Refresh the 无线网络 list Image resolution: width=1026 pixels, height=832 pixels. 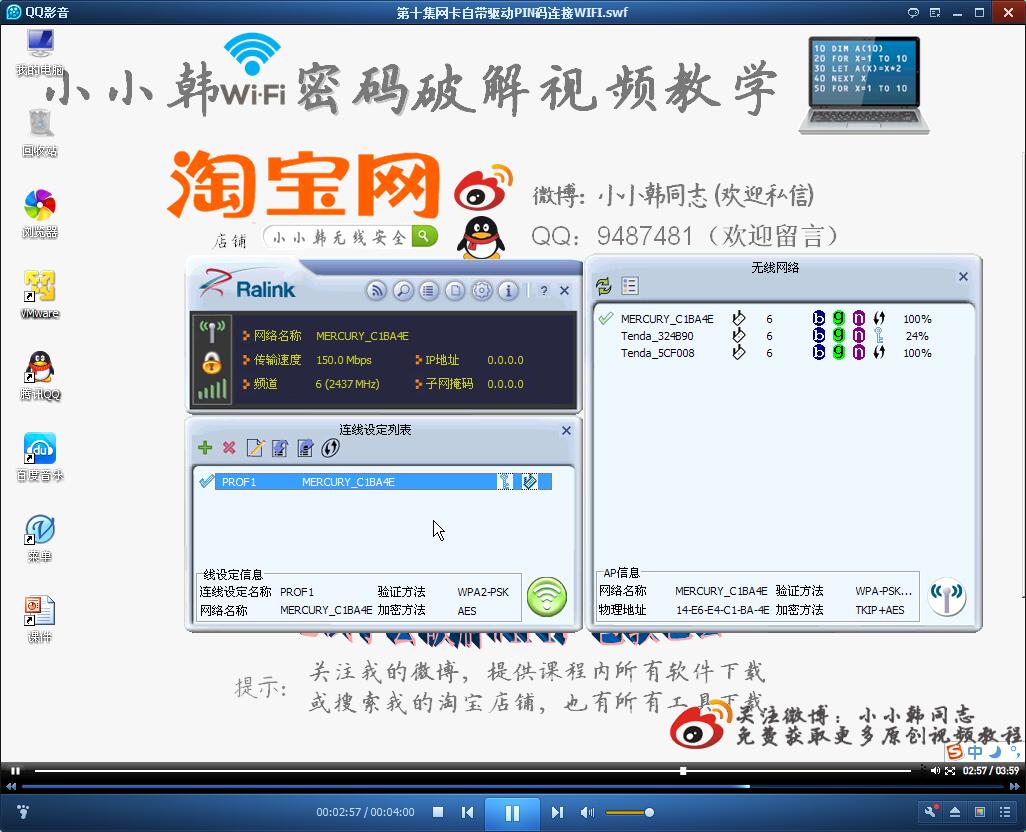pyautogui.click(x=603, y=285)
